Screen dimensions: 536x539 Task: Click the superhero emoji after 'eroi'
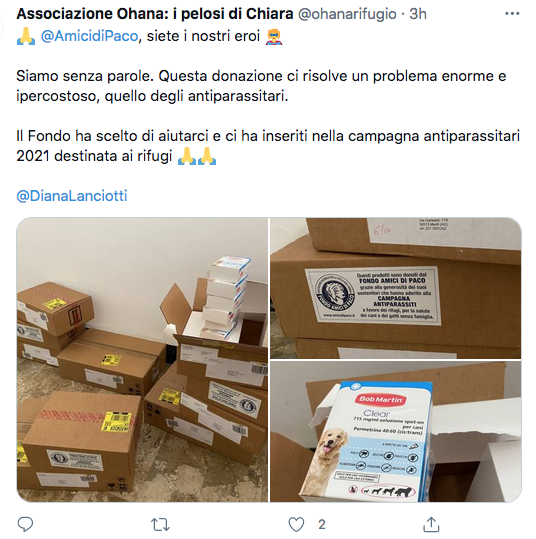click(274, 36)
